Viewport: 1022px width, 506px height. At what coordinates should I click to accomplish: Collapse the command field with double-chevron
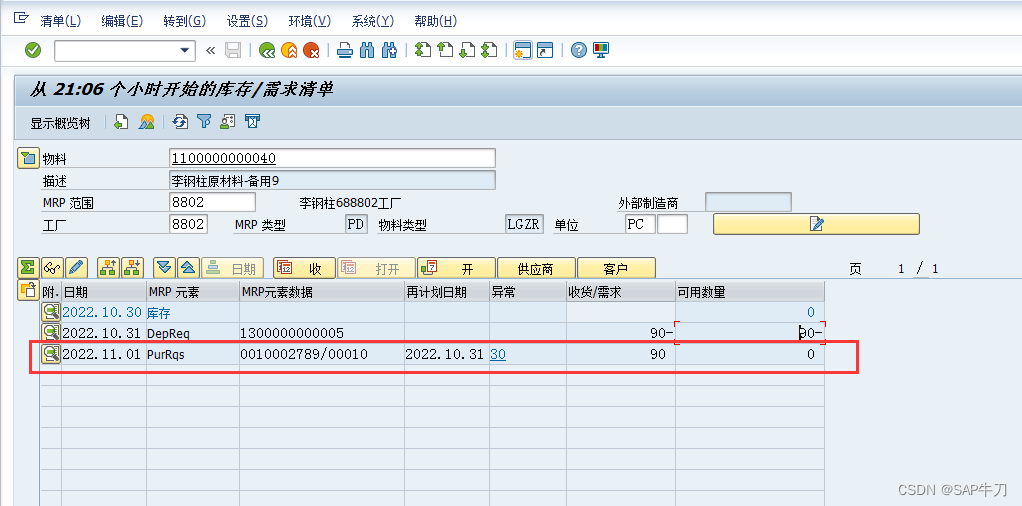click(210, 50)
